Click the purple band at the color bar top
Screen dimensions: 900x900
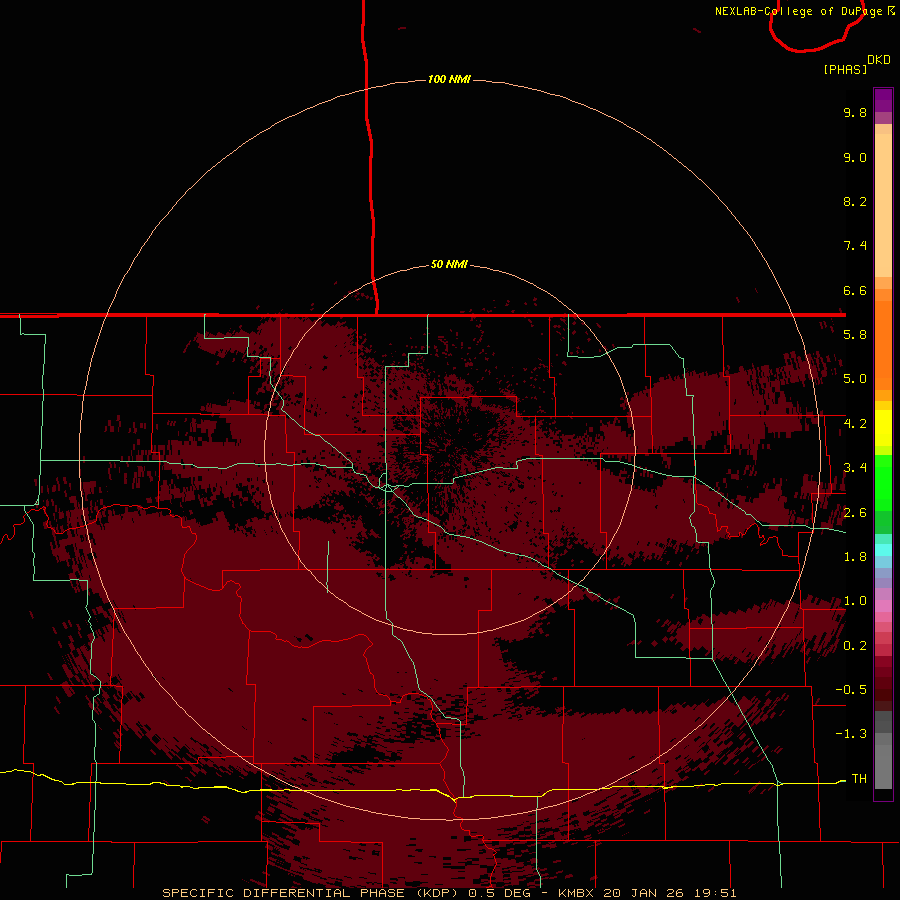(883, 100)
